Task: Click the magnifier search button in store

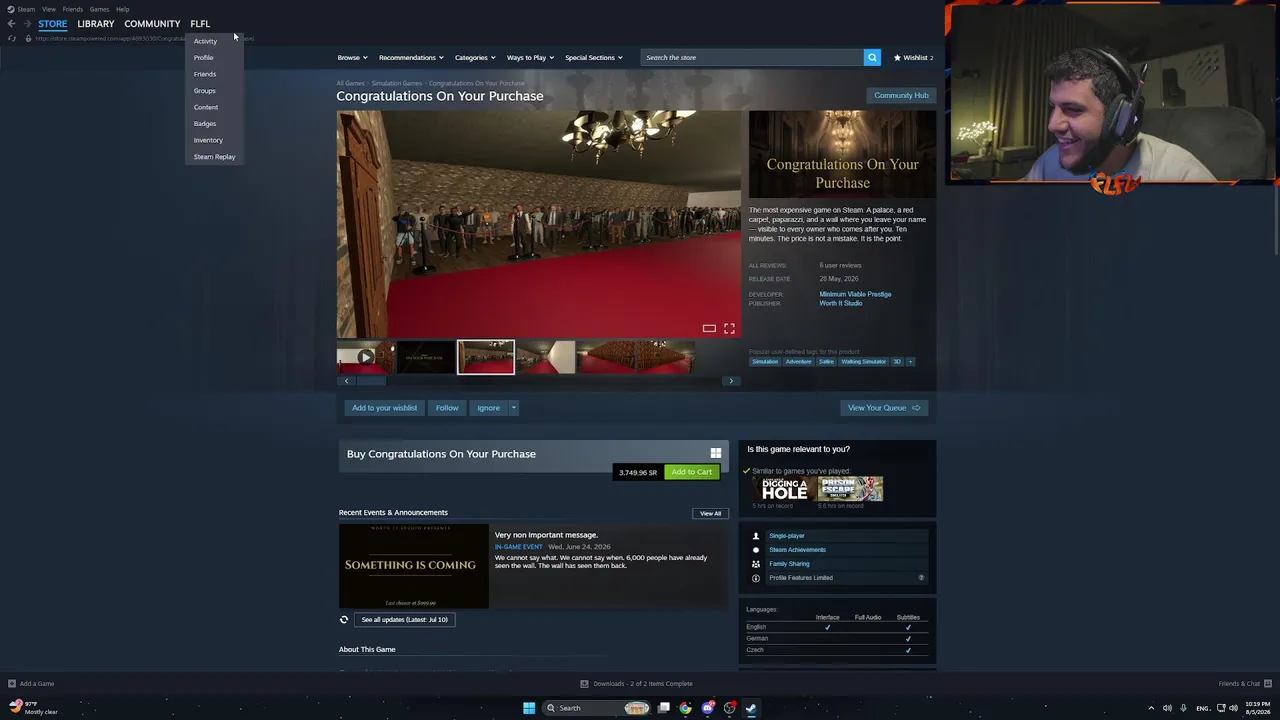Action: click(872, 57)
